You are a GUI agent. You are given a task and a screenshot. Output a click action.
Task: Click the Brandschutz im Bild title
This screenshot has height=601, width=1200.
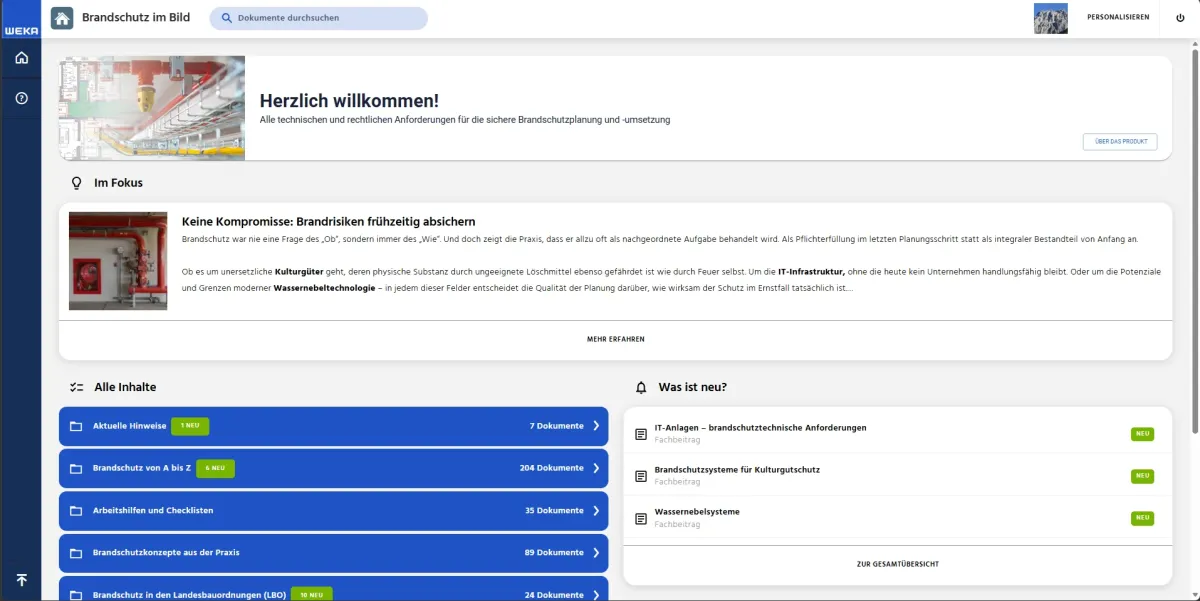point(137,17)
